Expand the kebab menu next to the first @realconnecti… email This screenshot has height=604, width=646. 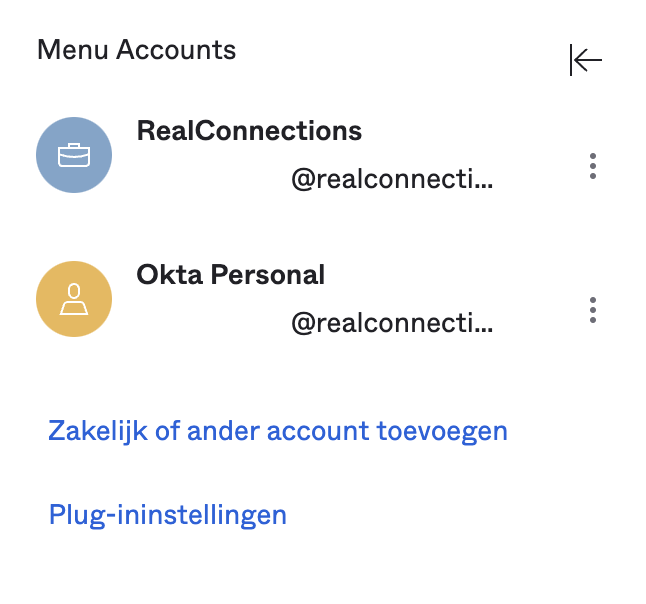(x=592, y=166)
